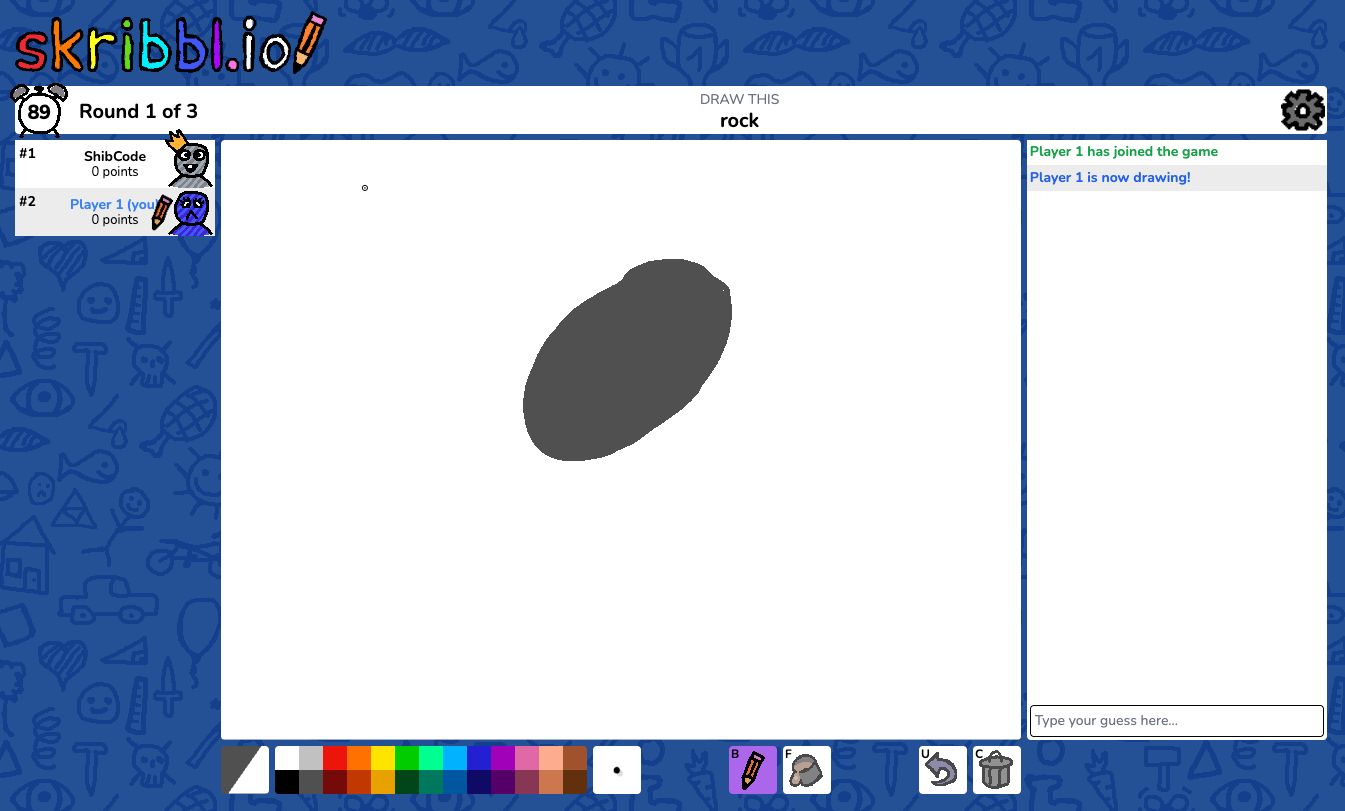
Task: Pick the yellow color swatch
Action: pyautogui.click(x=383, y=758)
